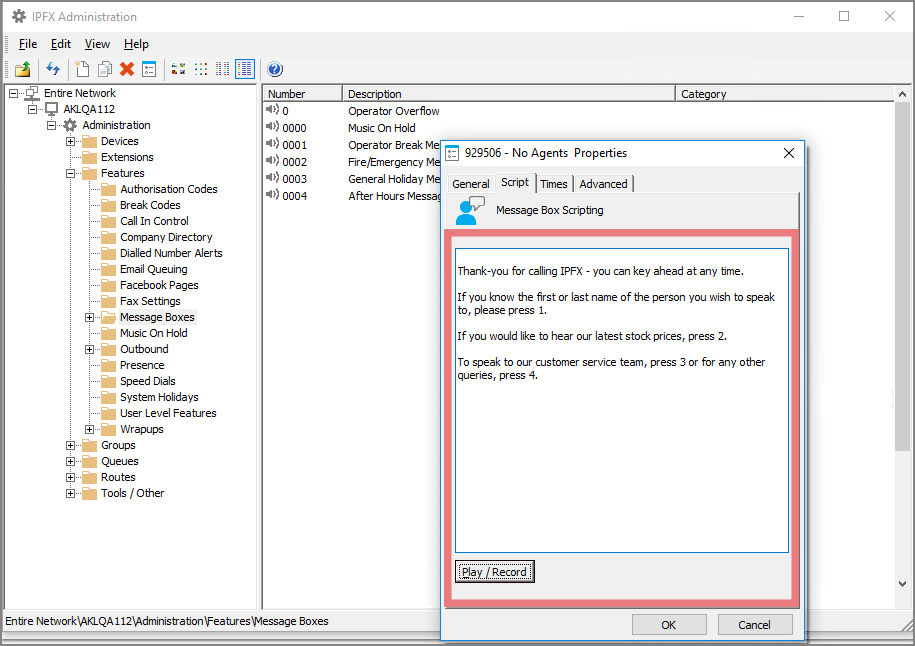
Task: Switch to small icons view
Action: click(201, 69)
